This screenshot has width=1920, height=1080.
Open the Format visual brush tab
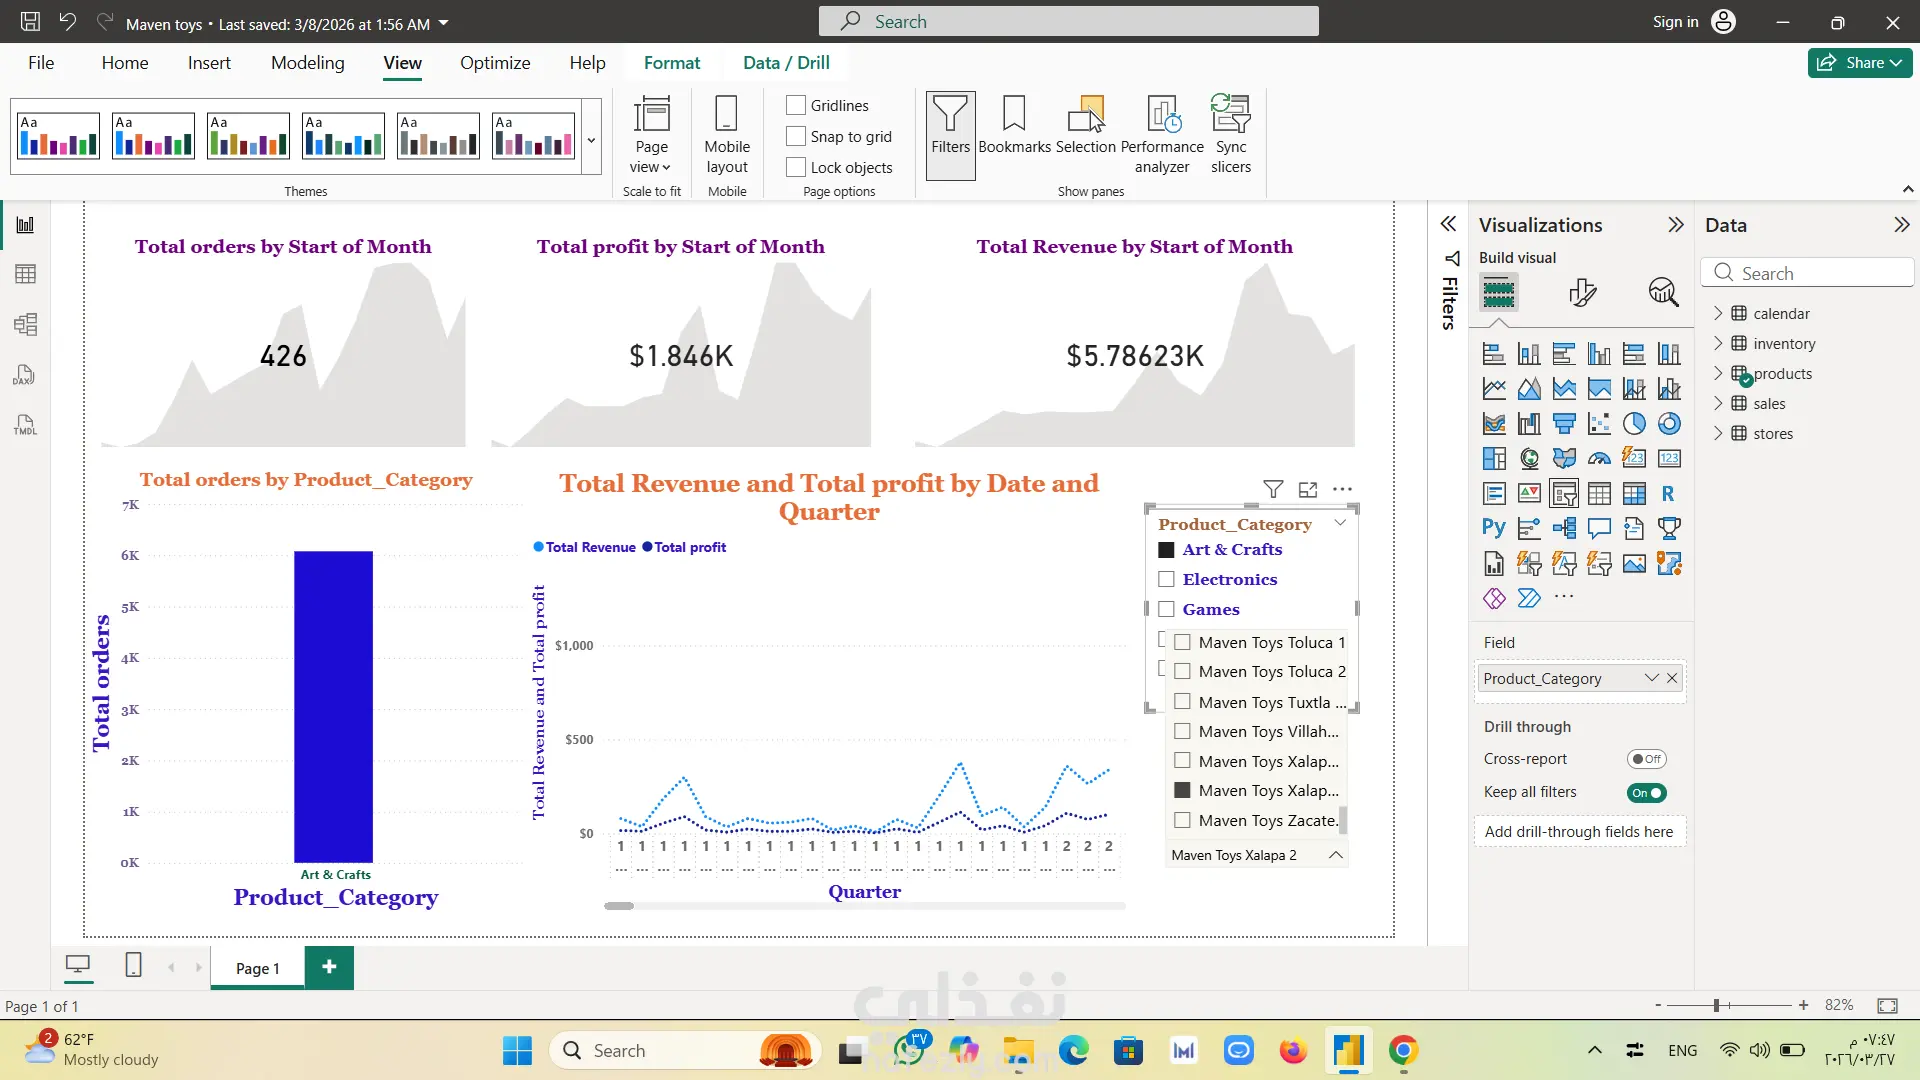pyautogui.click(x=1582, y=292)
